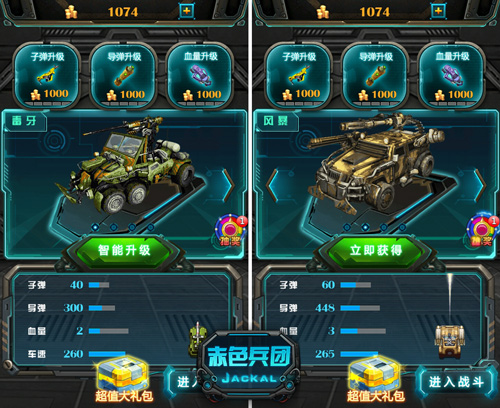Select 血量升级 health upgrade on left screen

(x=200, y=76)
